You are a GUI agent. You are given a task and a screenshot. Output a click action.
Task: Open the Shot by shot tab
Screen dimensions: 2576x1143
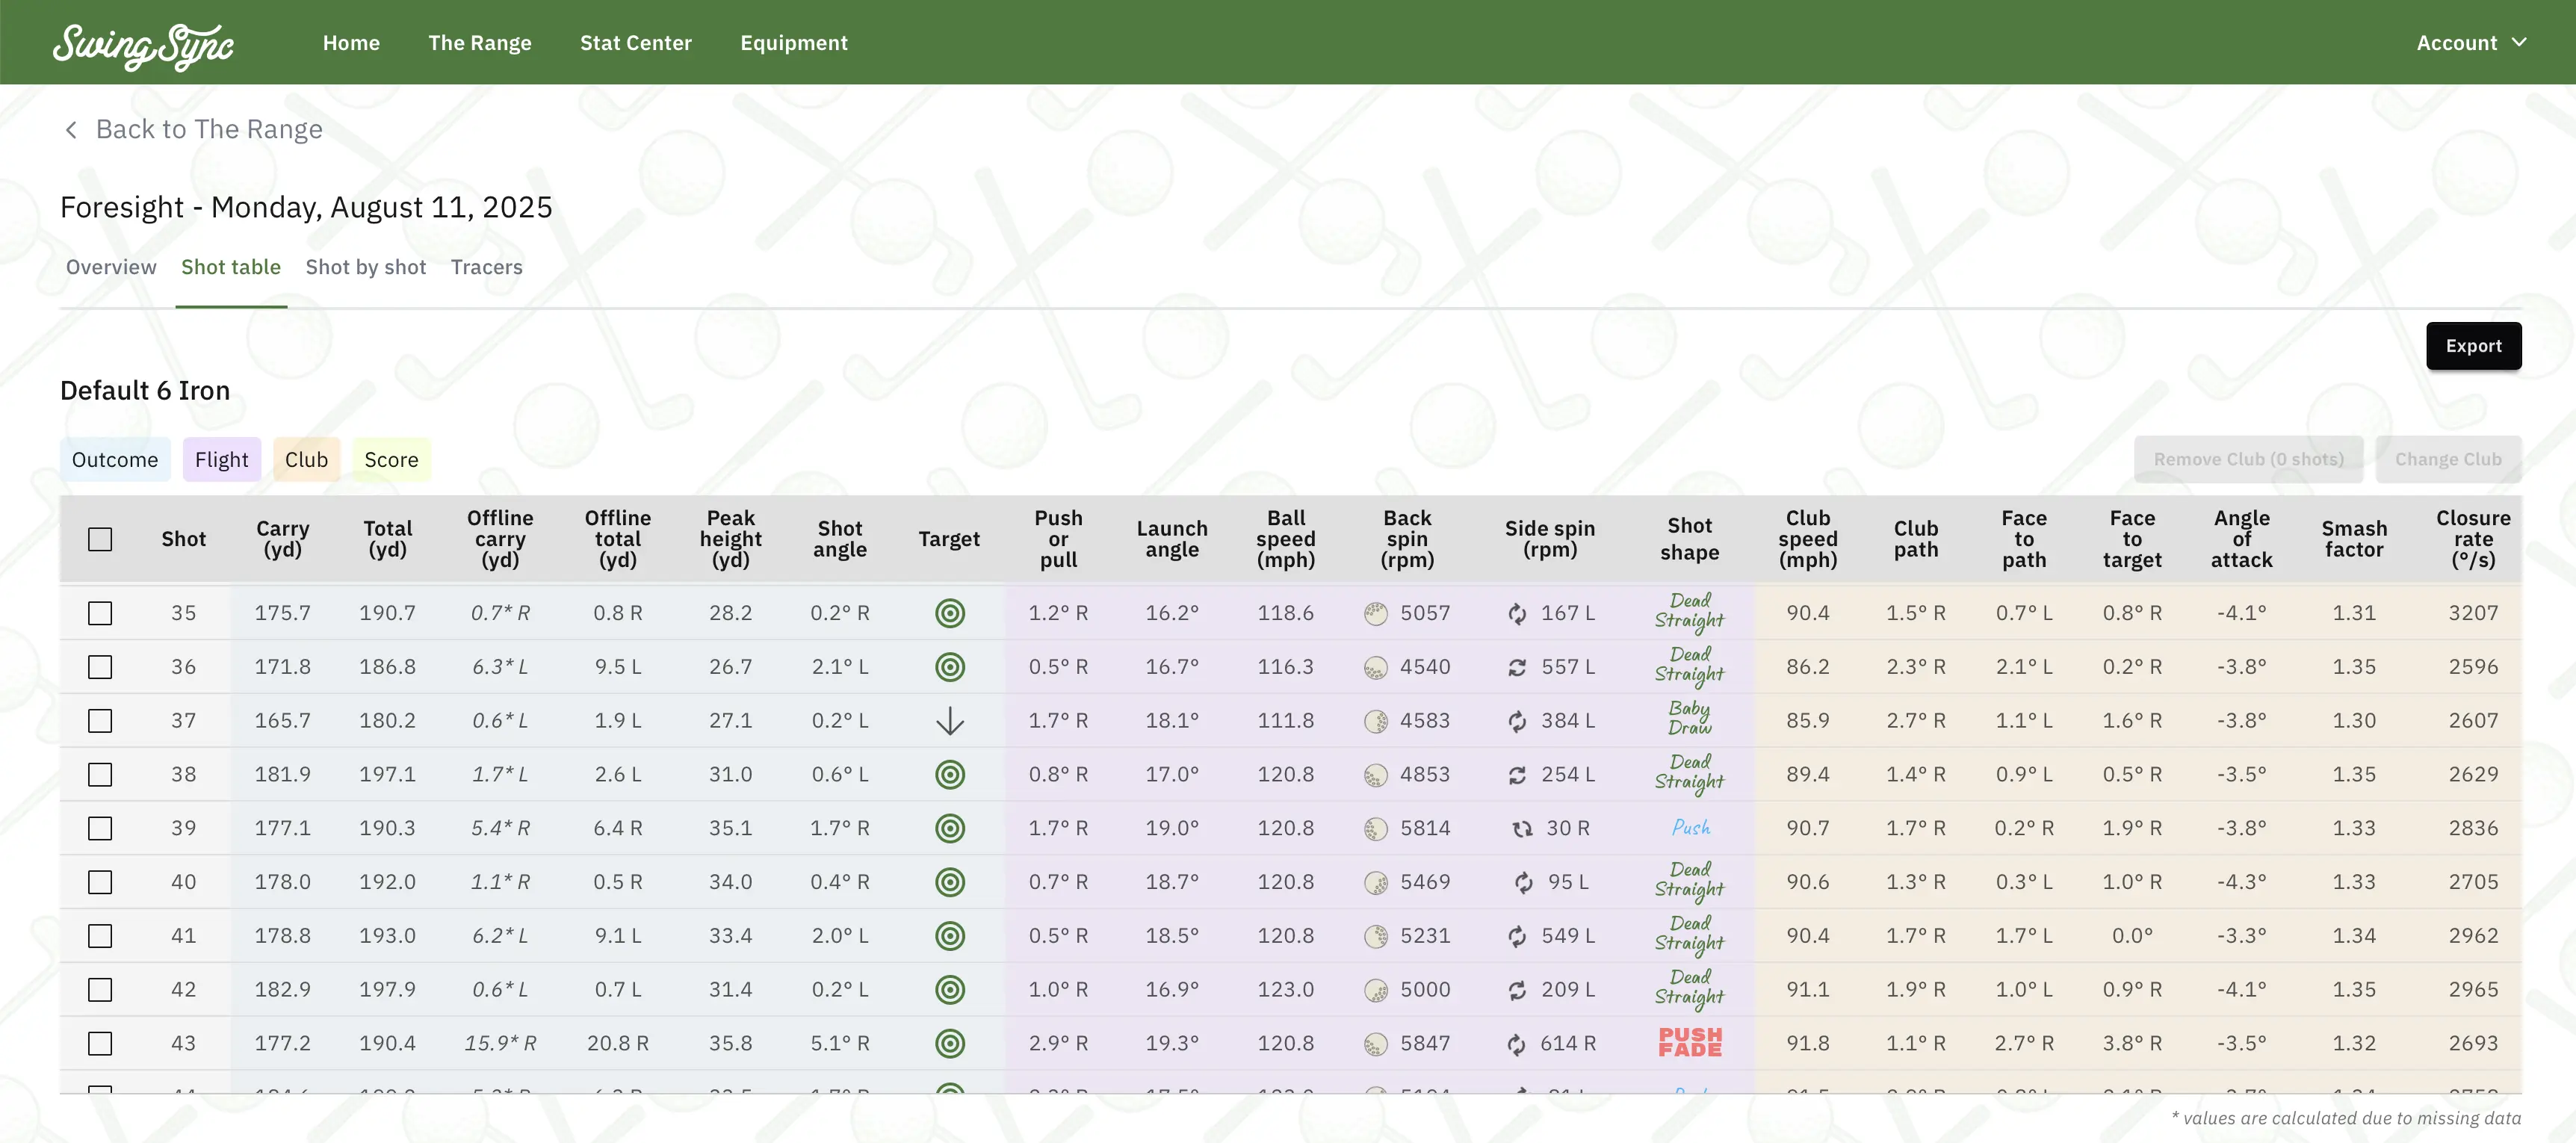point(365,267)
